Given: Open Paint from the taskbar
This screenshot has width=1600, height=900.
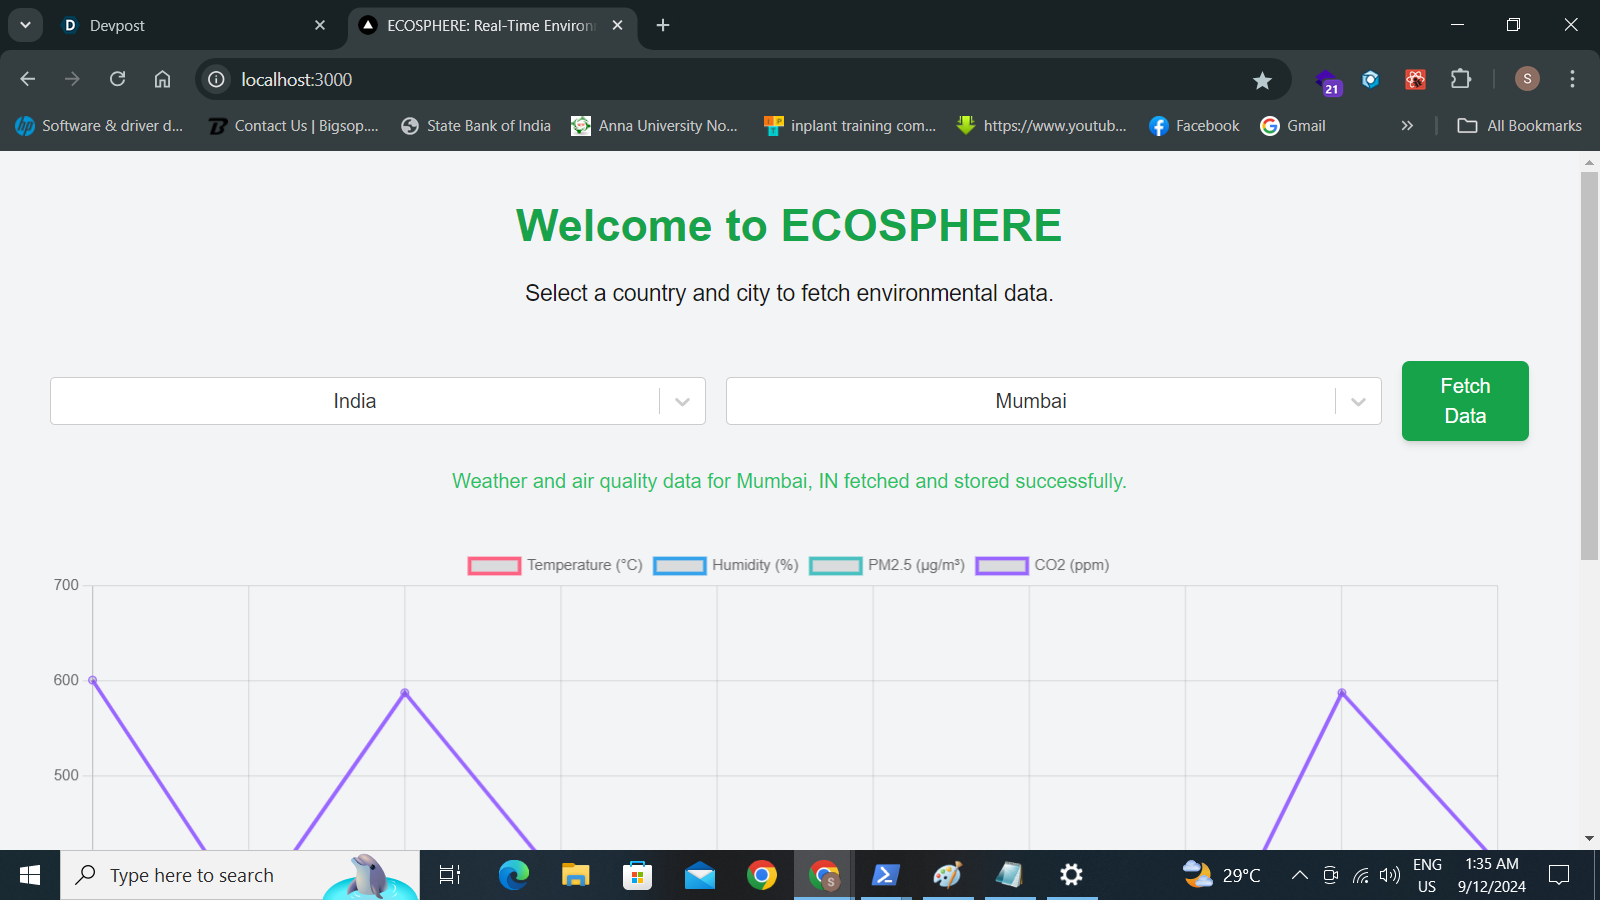Looking at the screenshot, I should pyautogui.click(x=947, y=875).
